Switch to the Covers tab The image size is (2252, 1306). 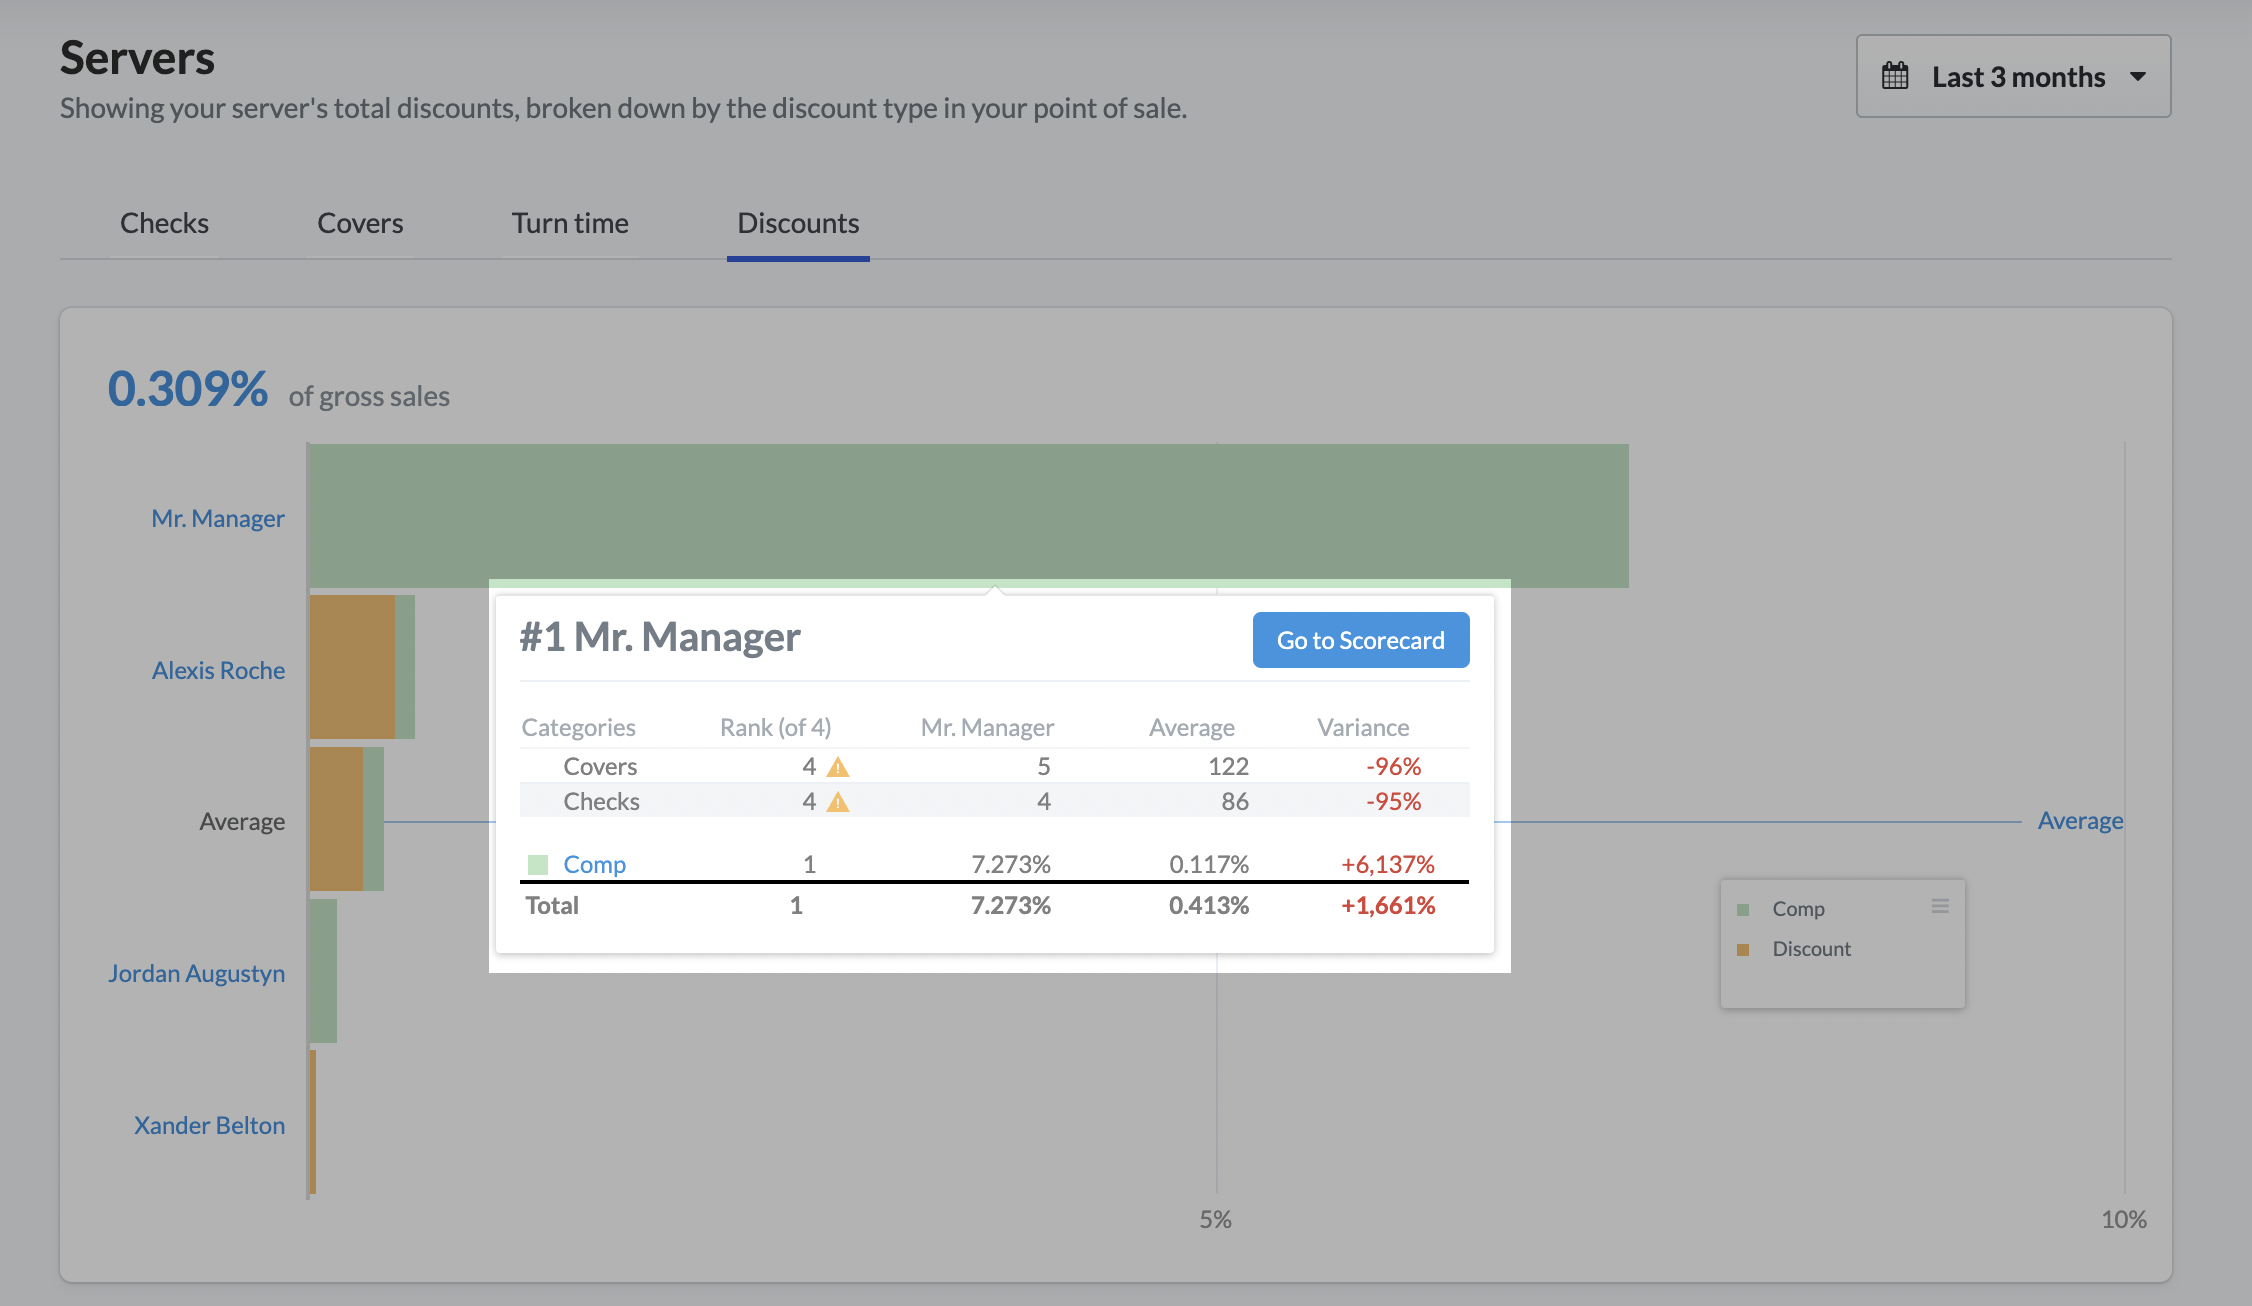point(360,223)
